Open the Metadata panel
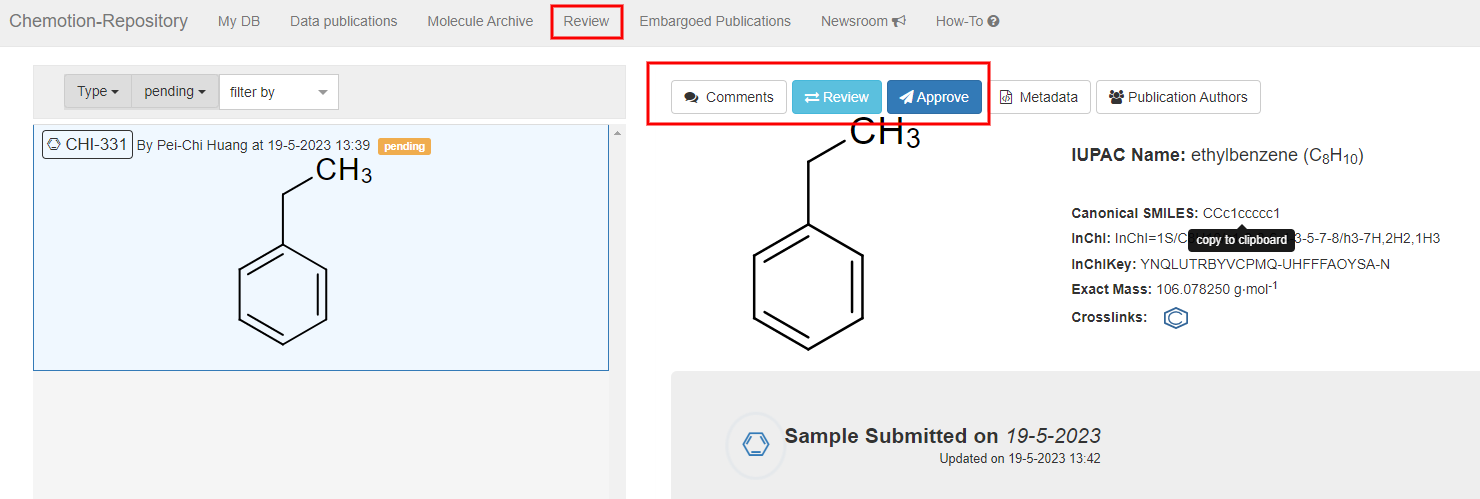 1039,97
